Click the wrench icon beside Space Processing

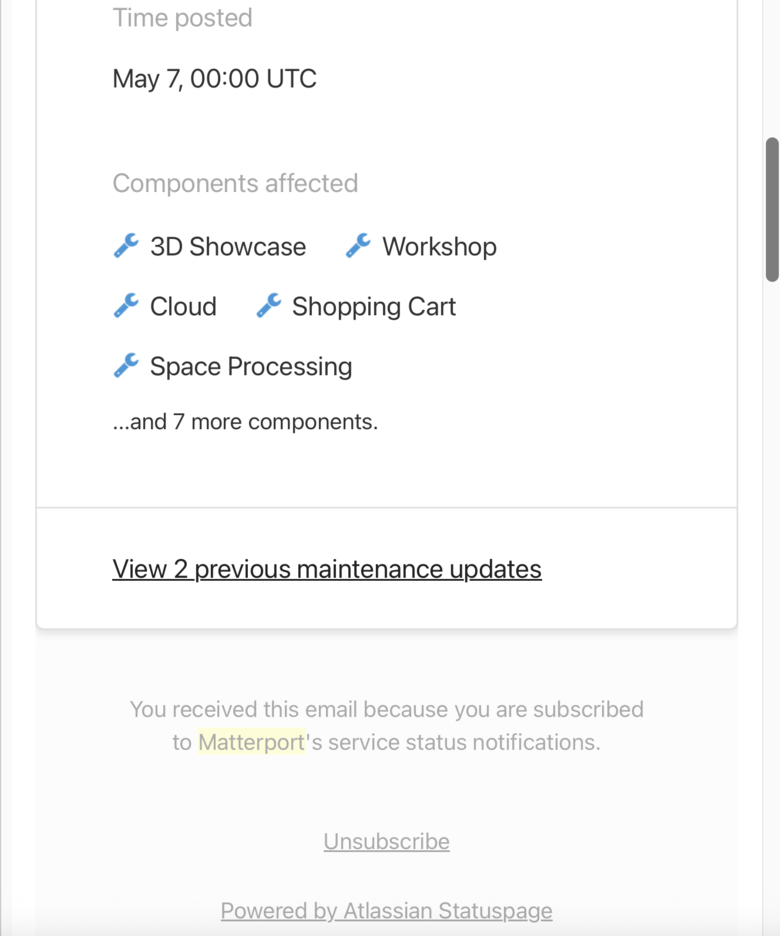pos(126,365)
